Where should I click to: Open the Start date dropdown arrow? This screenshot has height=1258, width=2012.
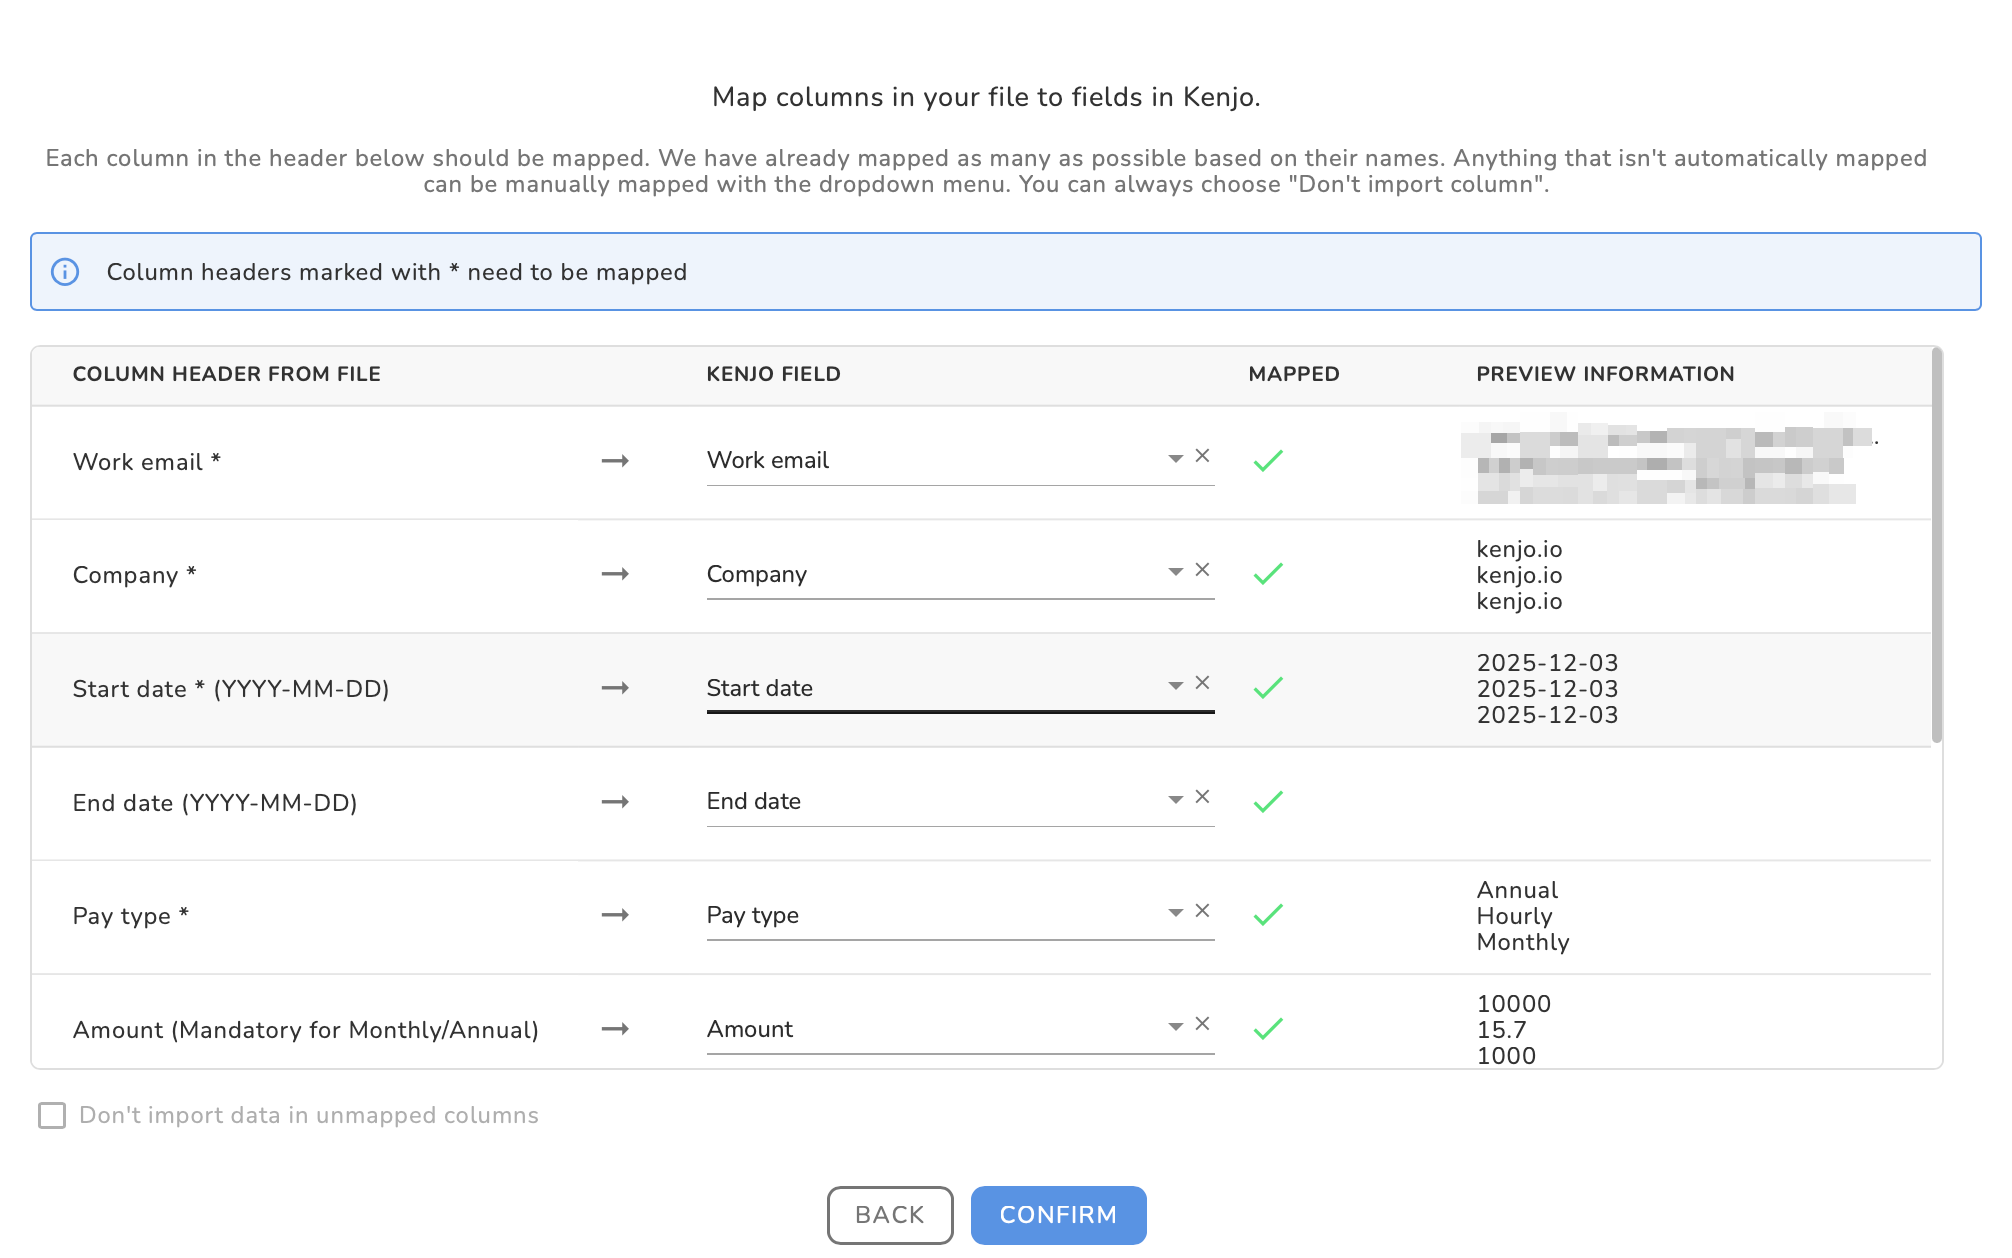1175,685
